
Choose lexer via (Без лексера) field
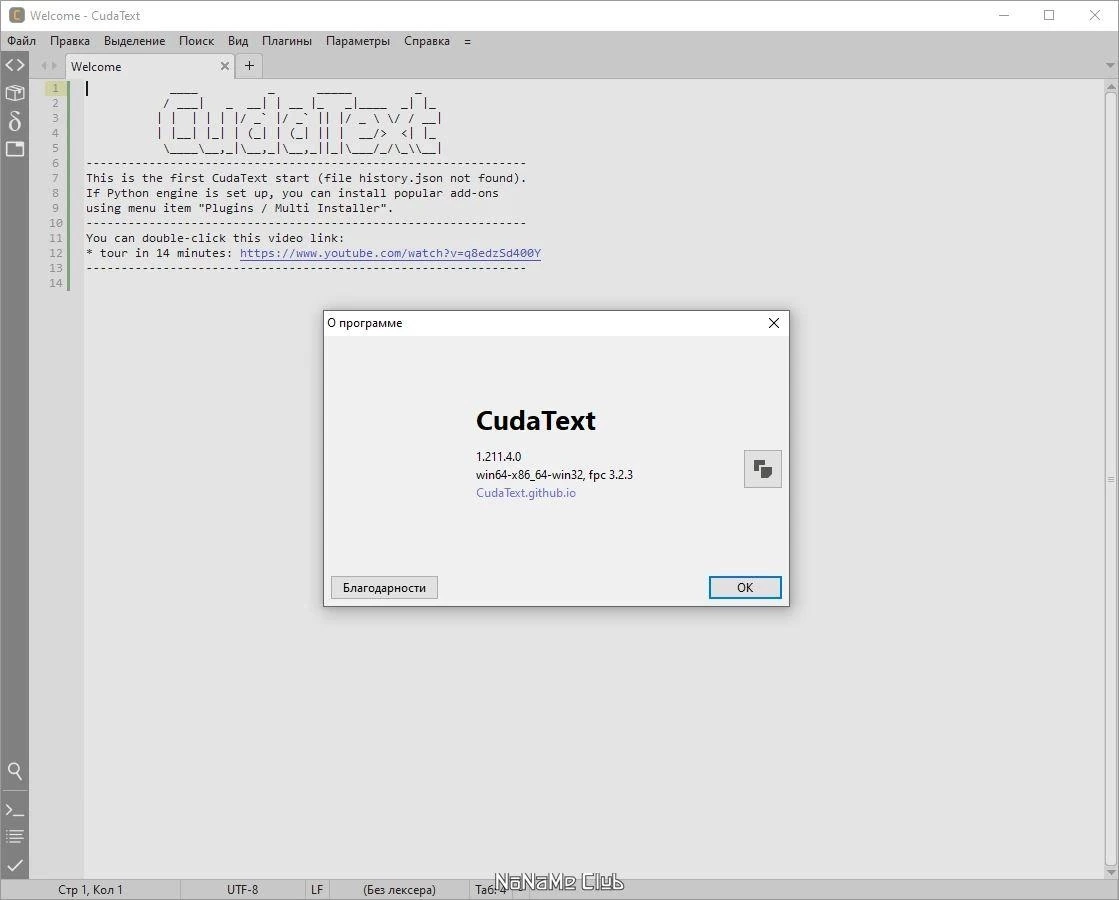399,889
